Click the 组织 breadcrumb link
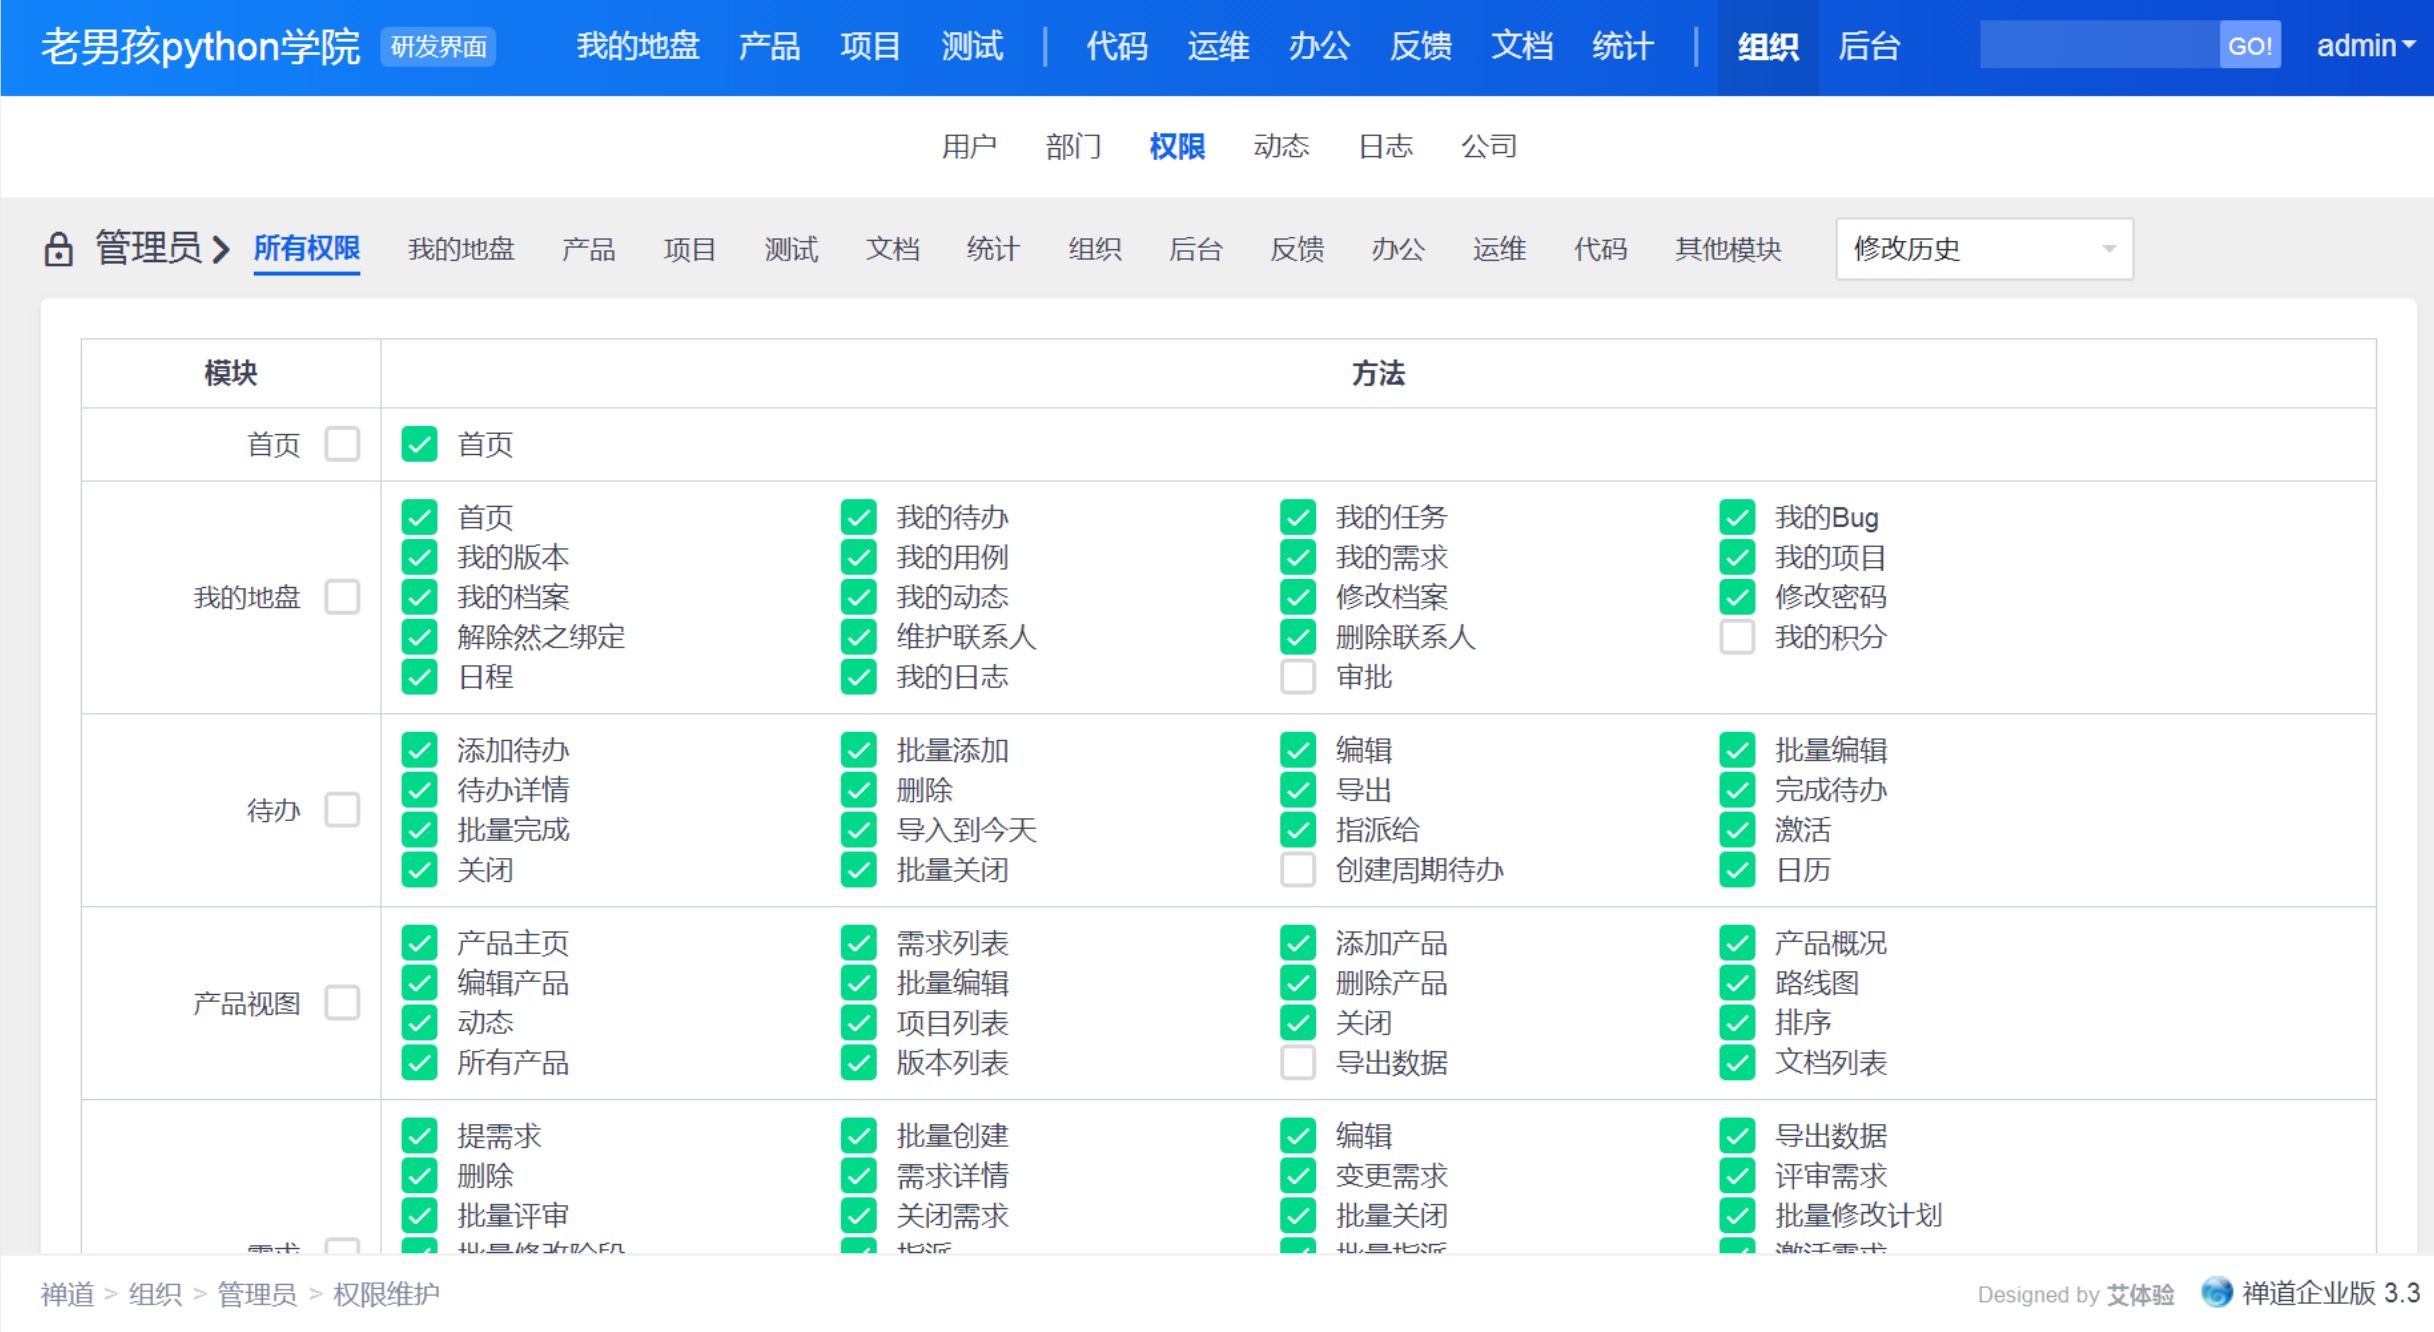The width and height of the screenshot is (2434, 1332). click(x=155, y=1294)
